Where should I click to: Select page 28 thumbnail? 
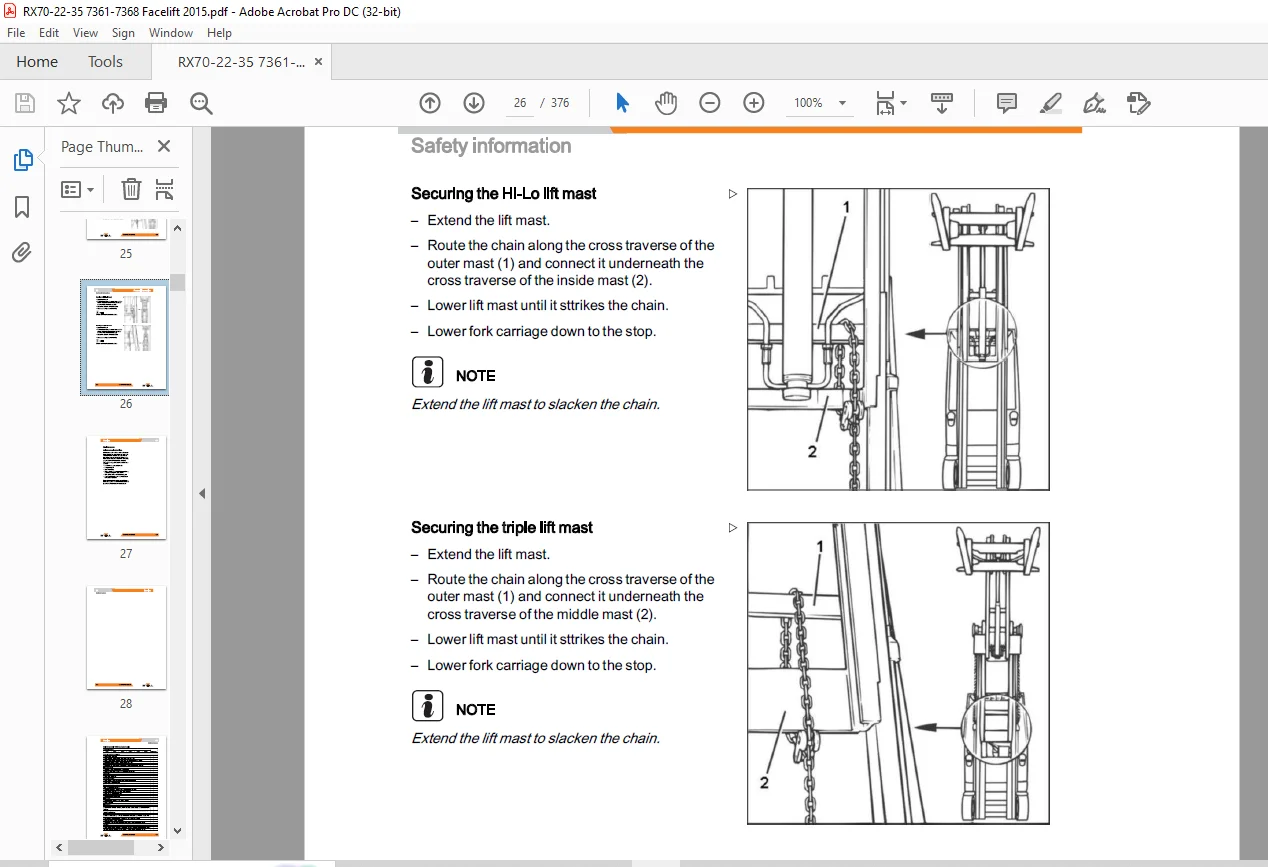126,638
